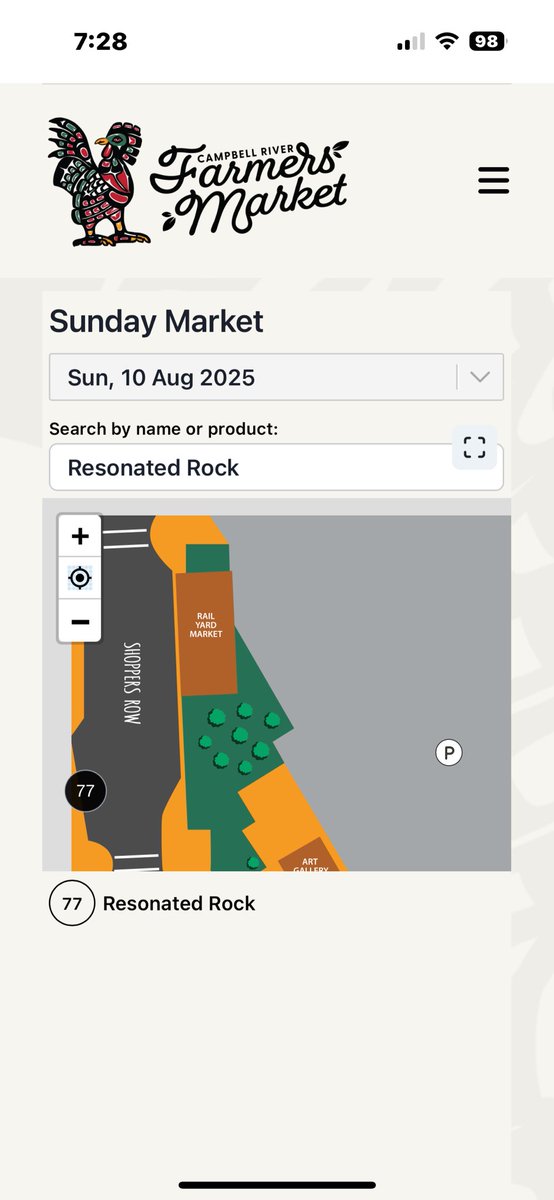Click the date dropdown chevron arrow
Viewport: 554px width, 1200px height.
pyautogui.click(x=480, y=377)
